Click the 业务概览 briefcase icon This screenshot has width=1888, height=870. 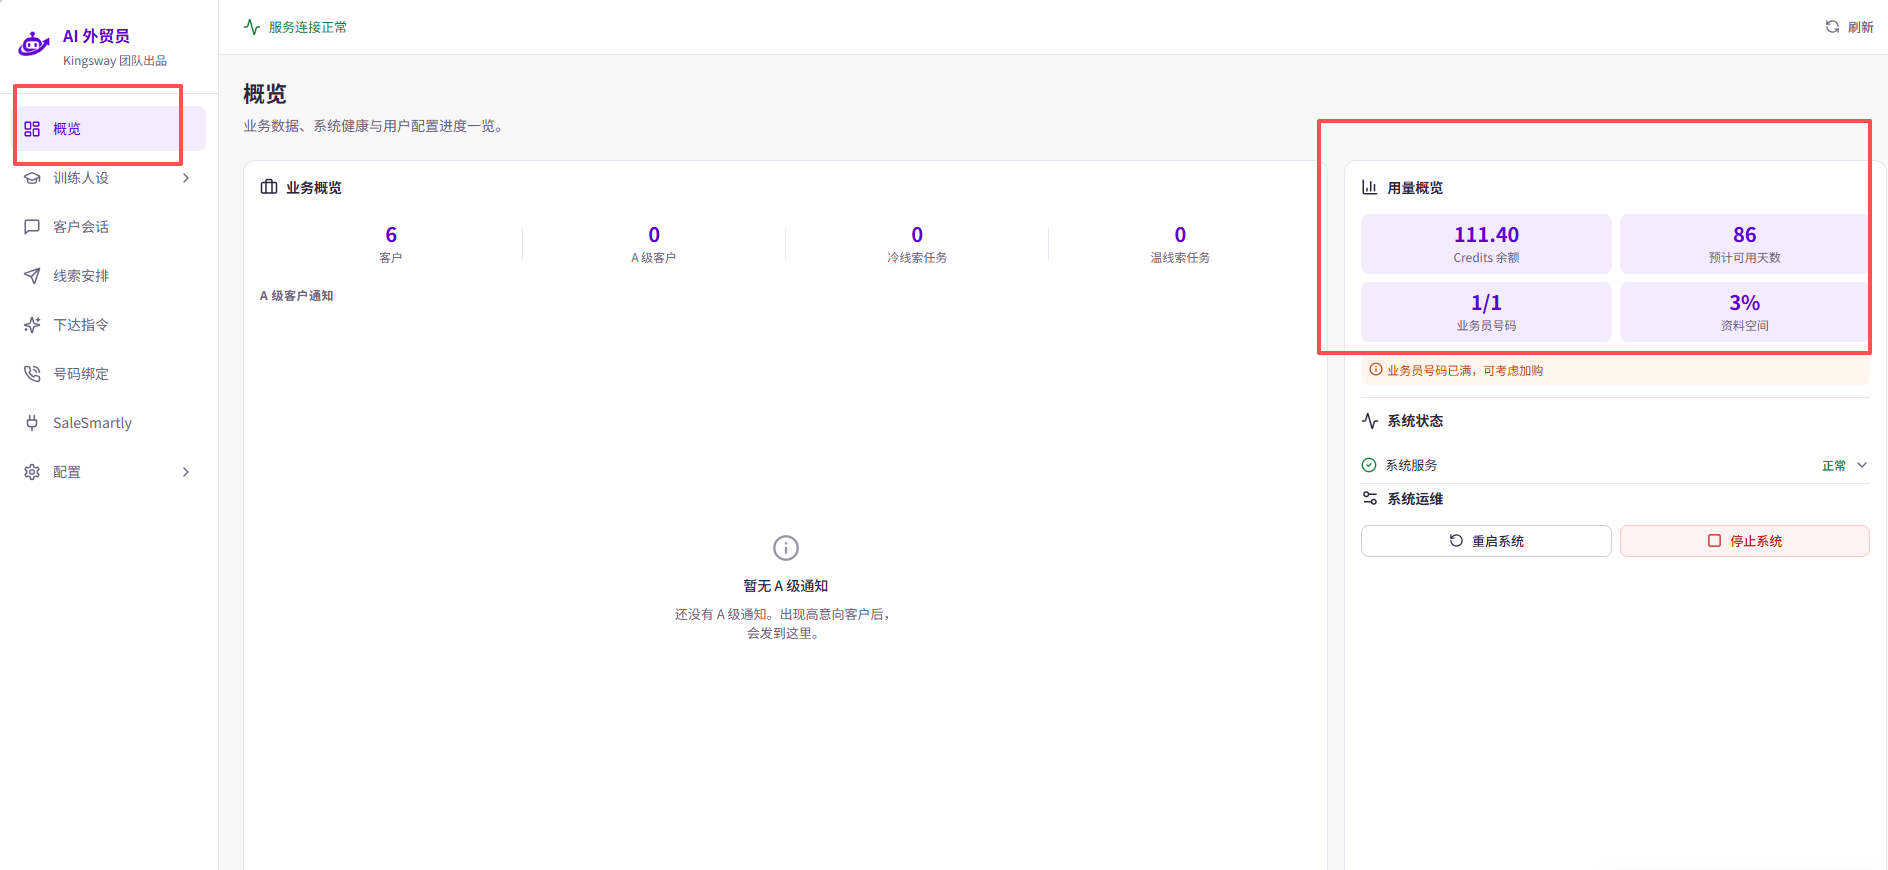tap(269, 187)
